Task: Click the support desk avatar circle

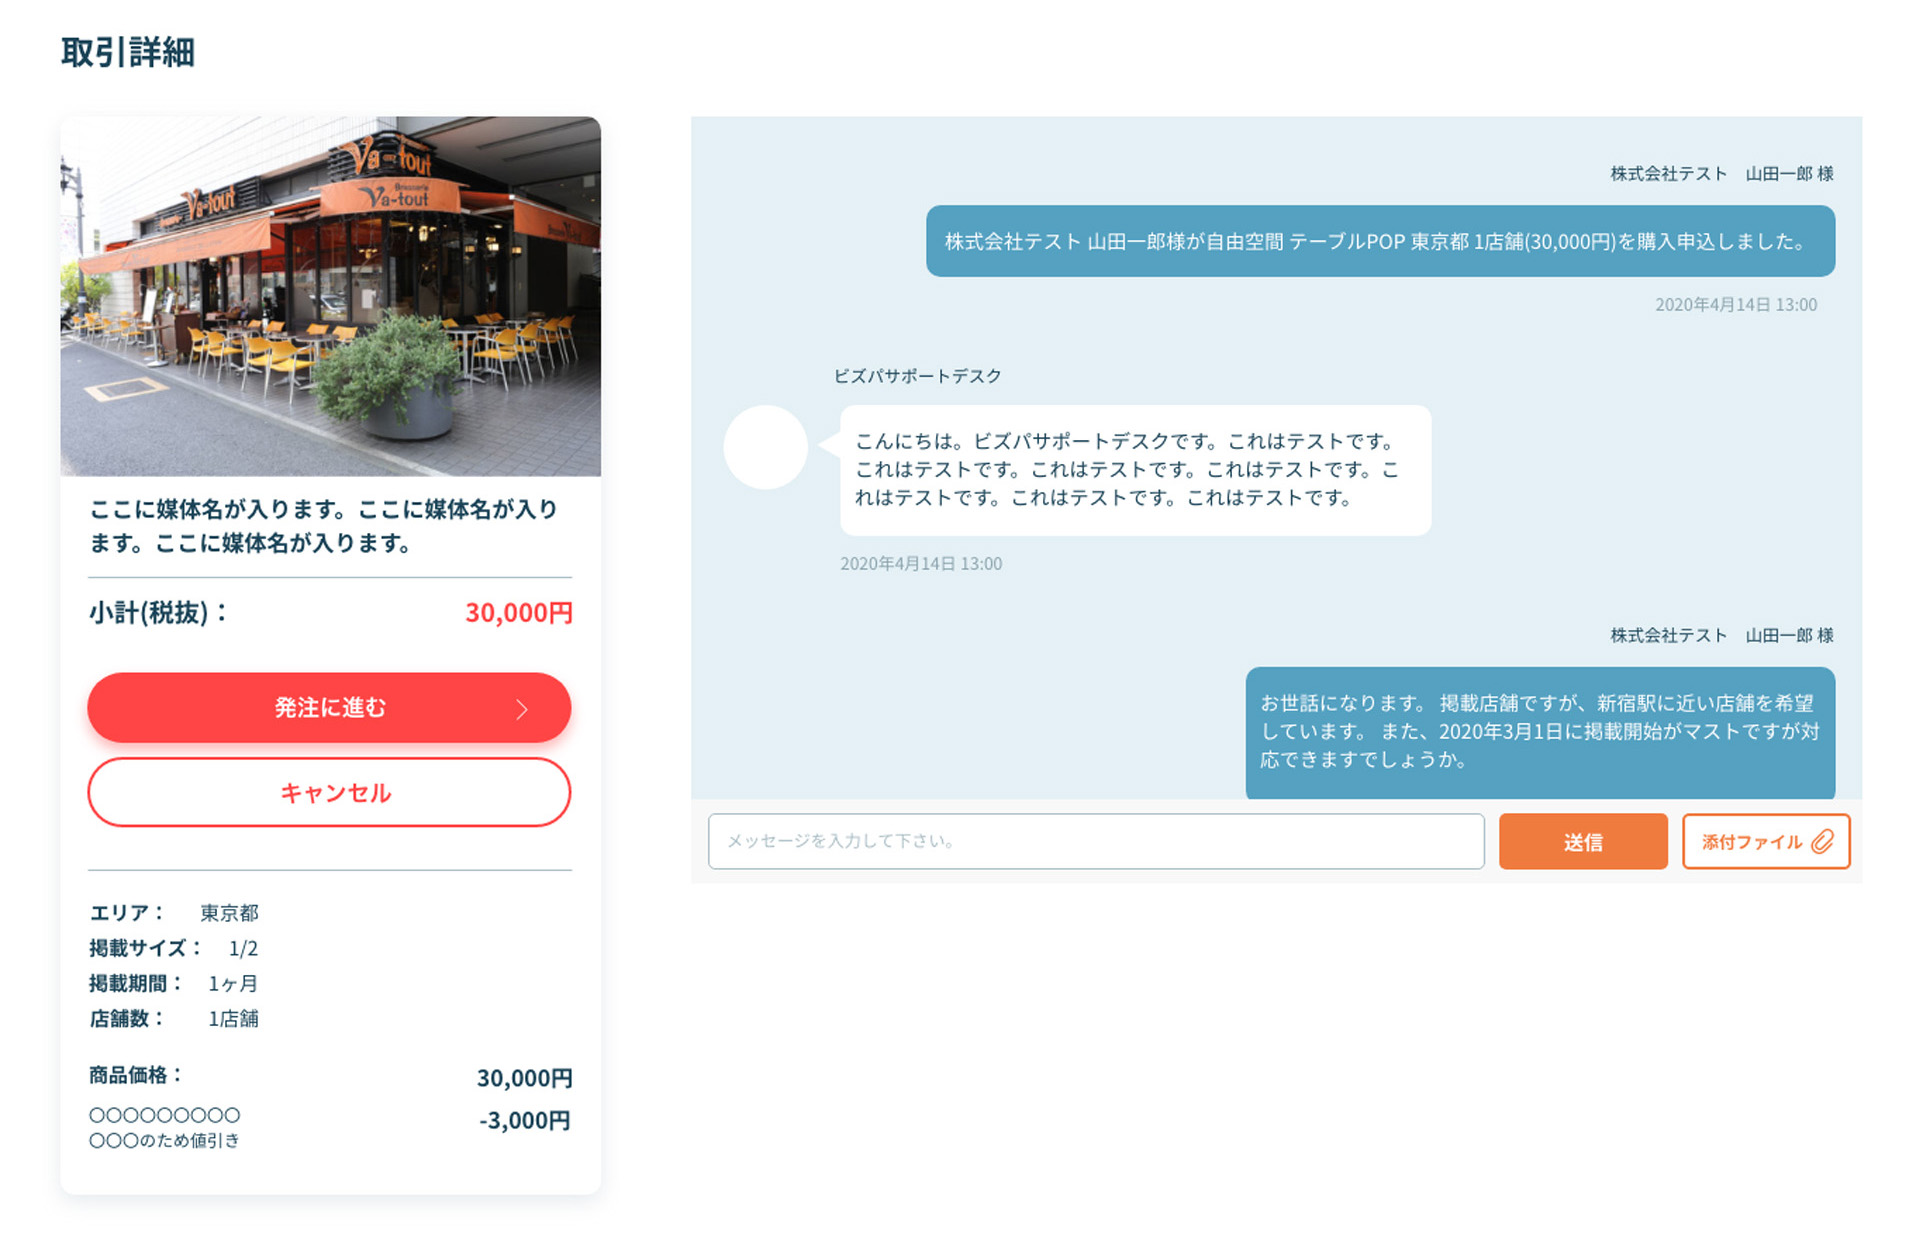Action: 765,448
